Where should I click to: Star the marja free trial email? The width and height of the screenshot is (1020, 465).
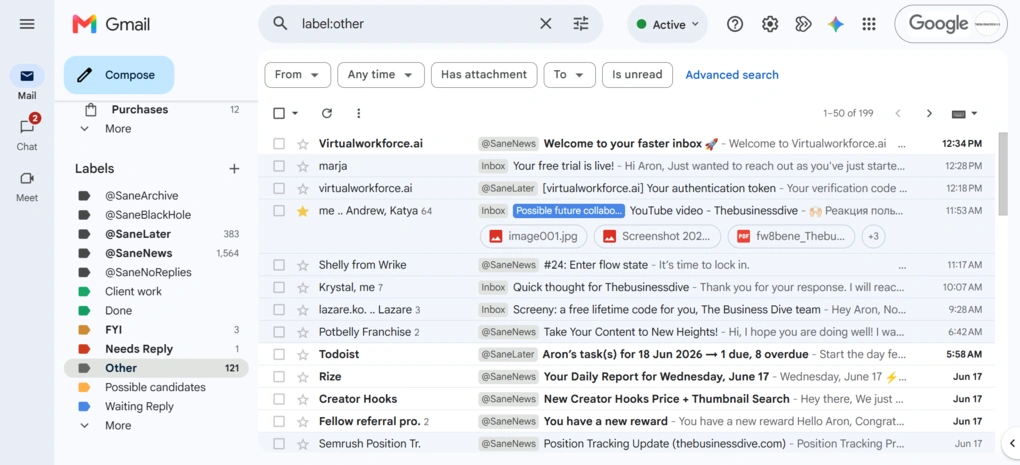302,166
